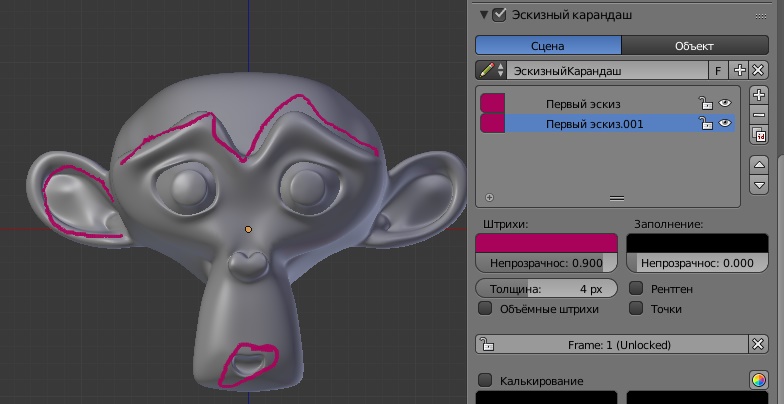Click the color wheel icon beside Калькирование

758,380
